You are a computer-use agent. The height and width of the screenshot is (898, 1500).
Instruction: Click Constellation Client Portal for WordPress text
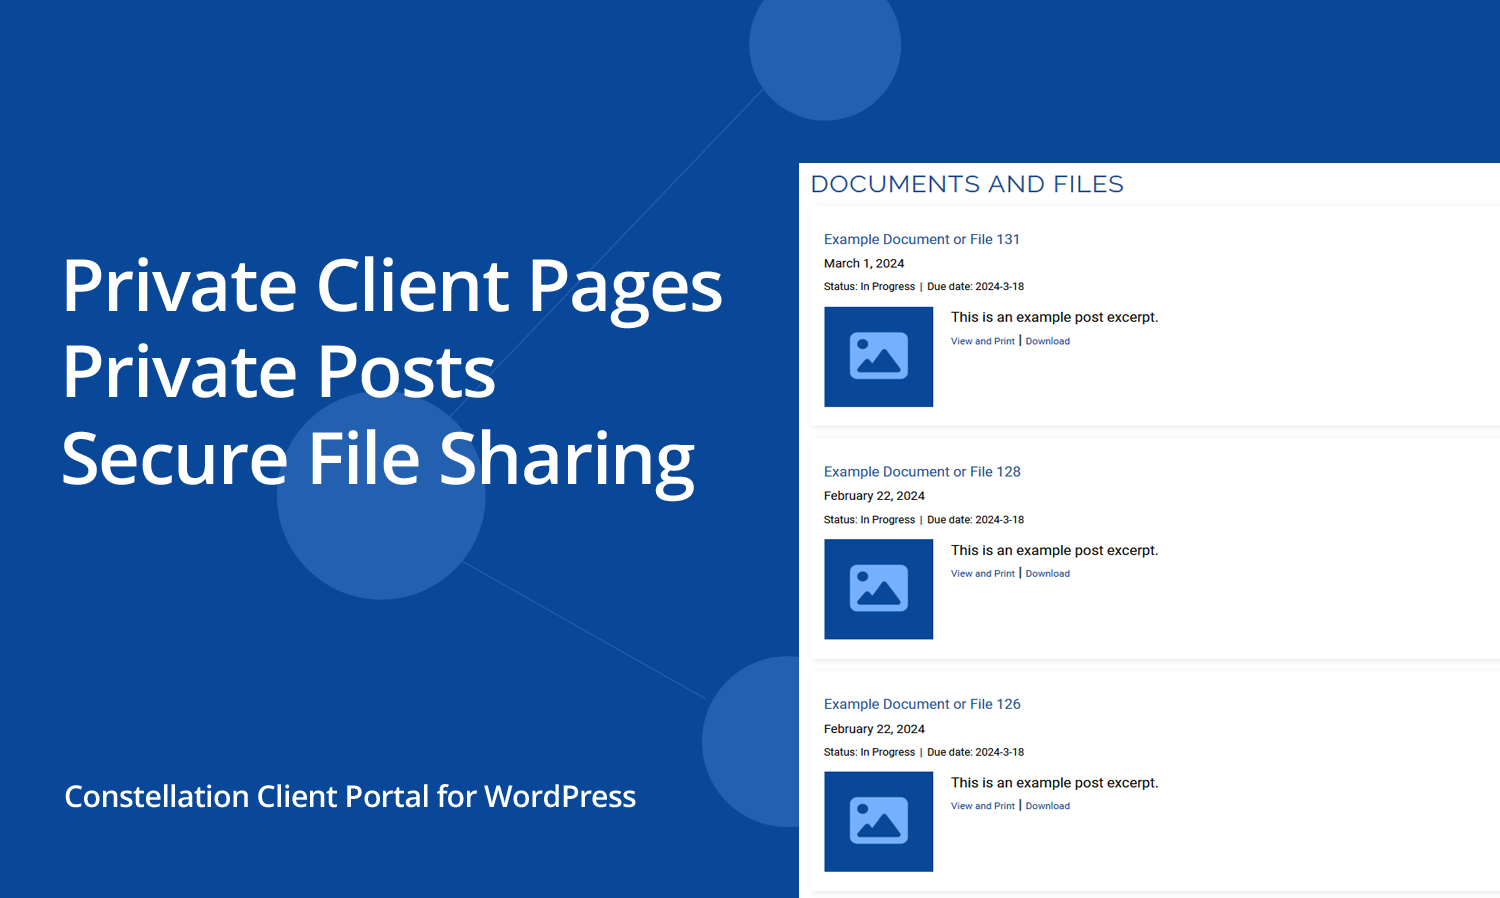[x=350, y=796]
